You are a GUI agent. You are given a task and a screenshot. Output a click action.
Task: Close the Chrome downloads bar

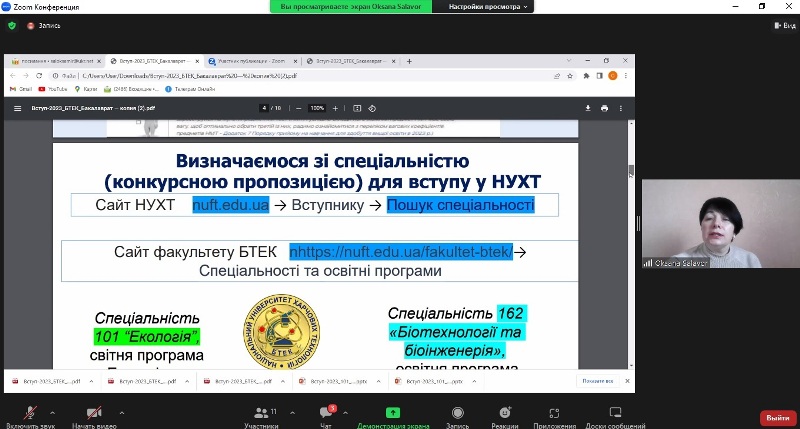coord(627,381)
